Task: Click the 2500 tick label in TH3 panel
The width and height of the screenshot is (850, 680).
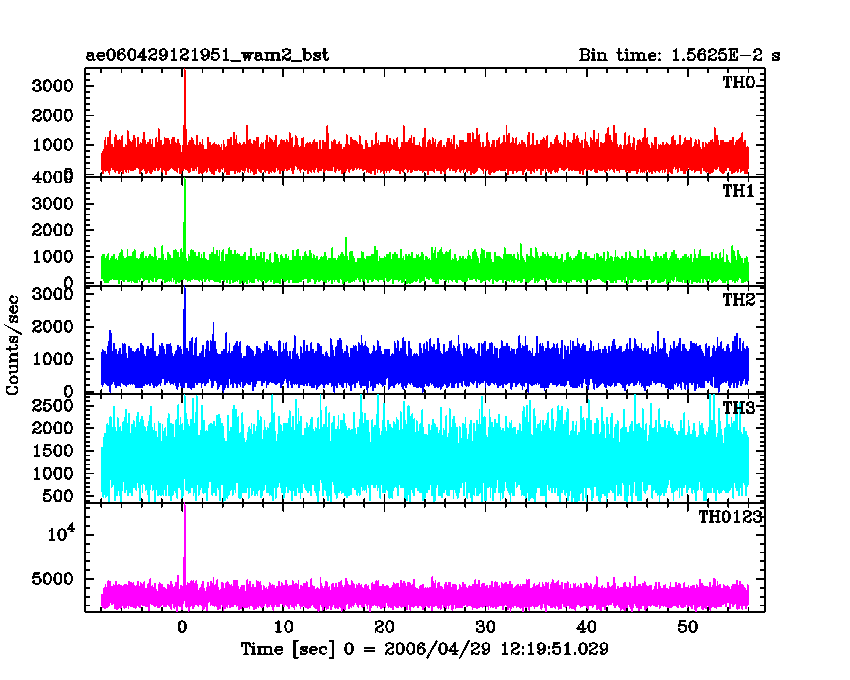Action: click(x=53, y=406)
